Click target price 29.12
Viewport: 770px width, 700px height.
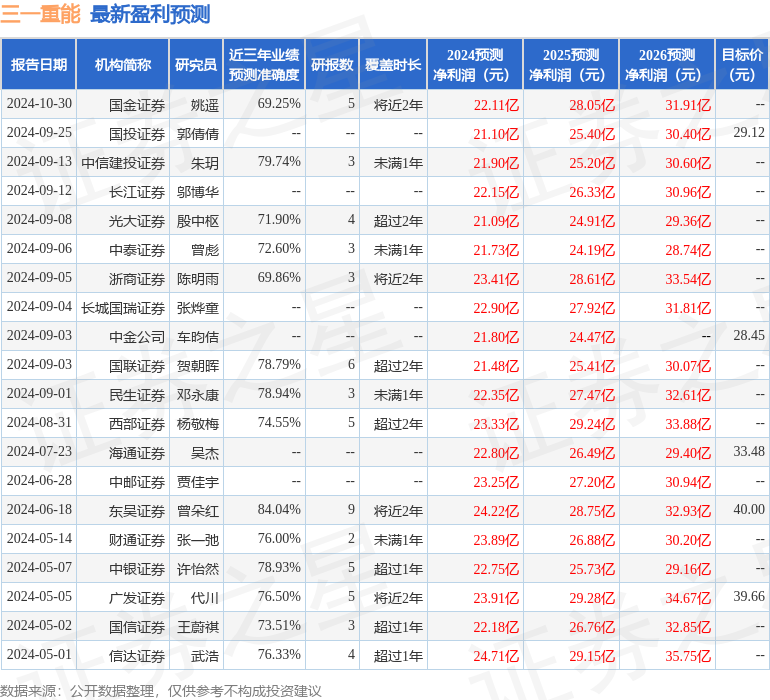[x=749, y=133]
